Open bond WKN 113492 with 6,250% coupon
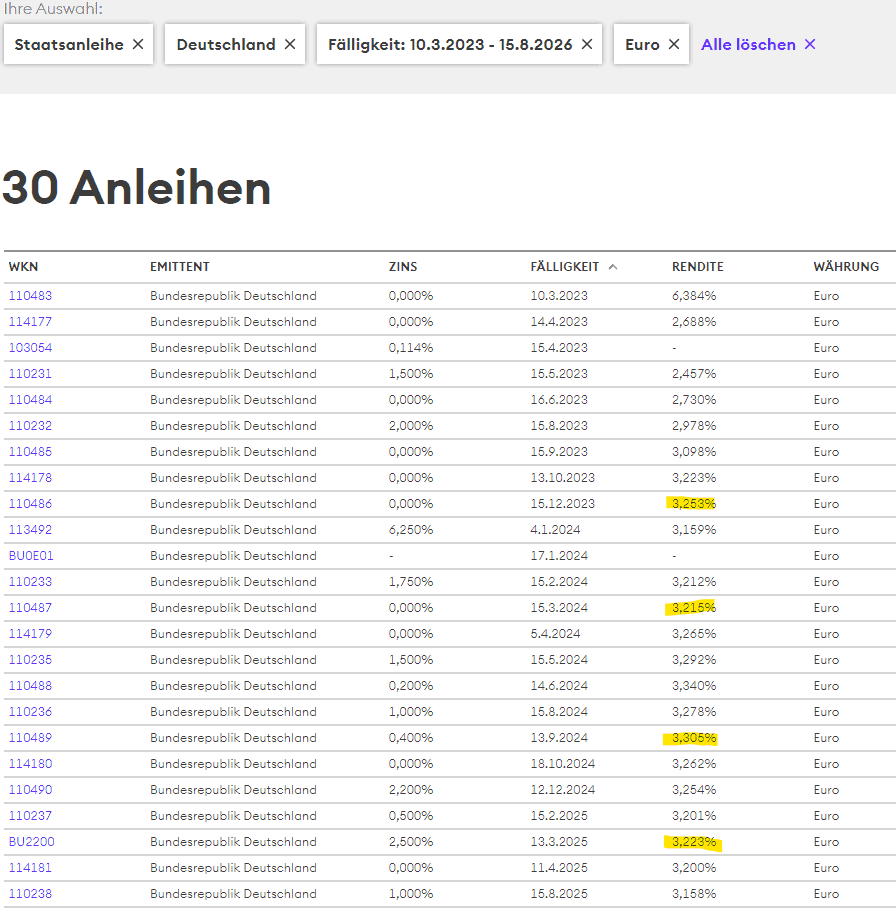Image resolution: width=896 pixels, height=908 pixels. point(30,530)
